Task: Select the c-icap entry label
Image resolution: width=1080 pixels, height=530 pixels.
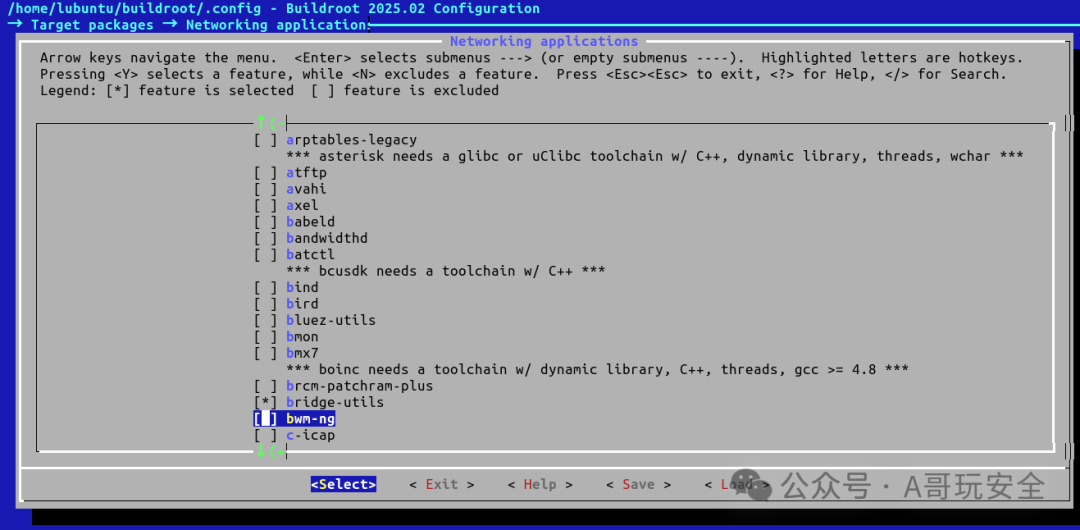Action: click(x=311, y=436)
